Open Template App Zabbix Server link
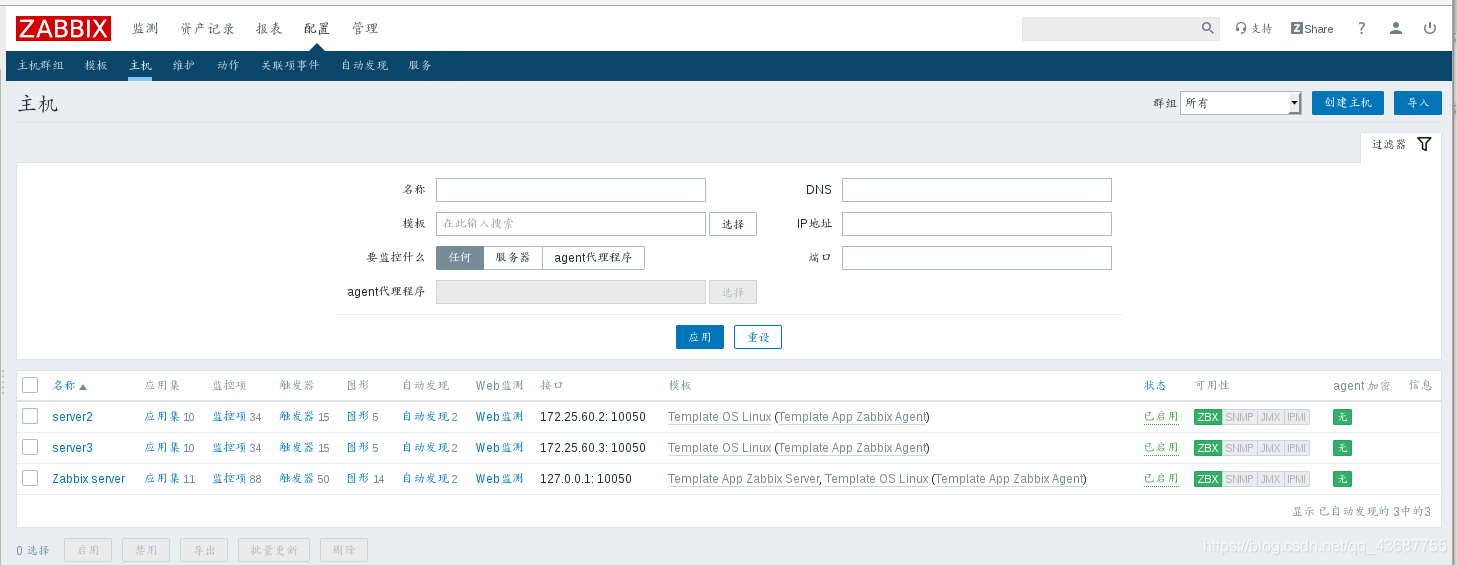The height and width of the screenshot is (565, 1457). (743, 479)
